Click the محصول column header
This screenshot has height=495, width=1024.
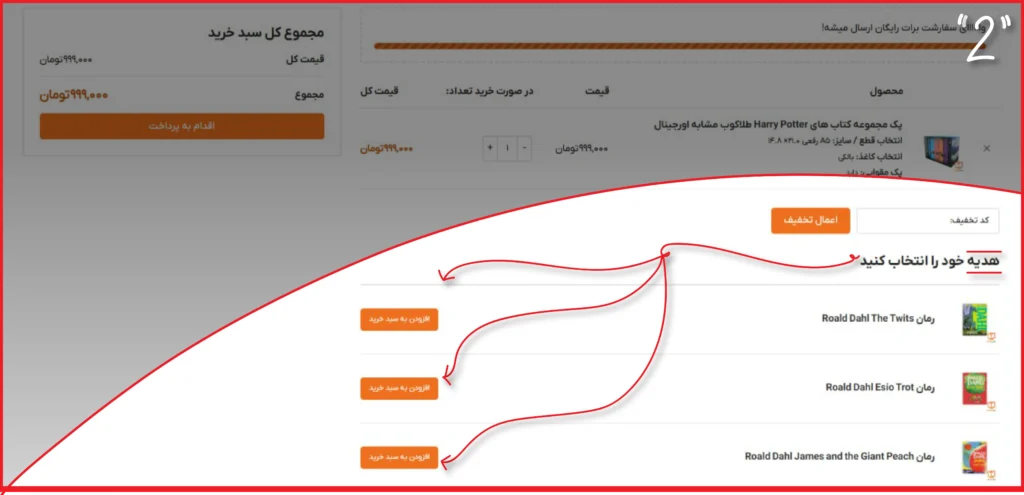tap(886, 91)
